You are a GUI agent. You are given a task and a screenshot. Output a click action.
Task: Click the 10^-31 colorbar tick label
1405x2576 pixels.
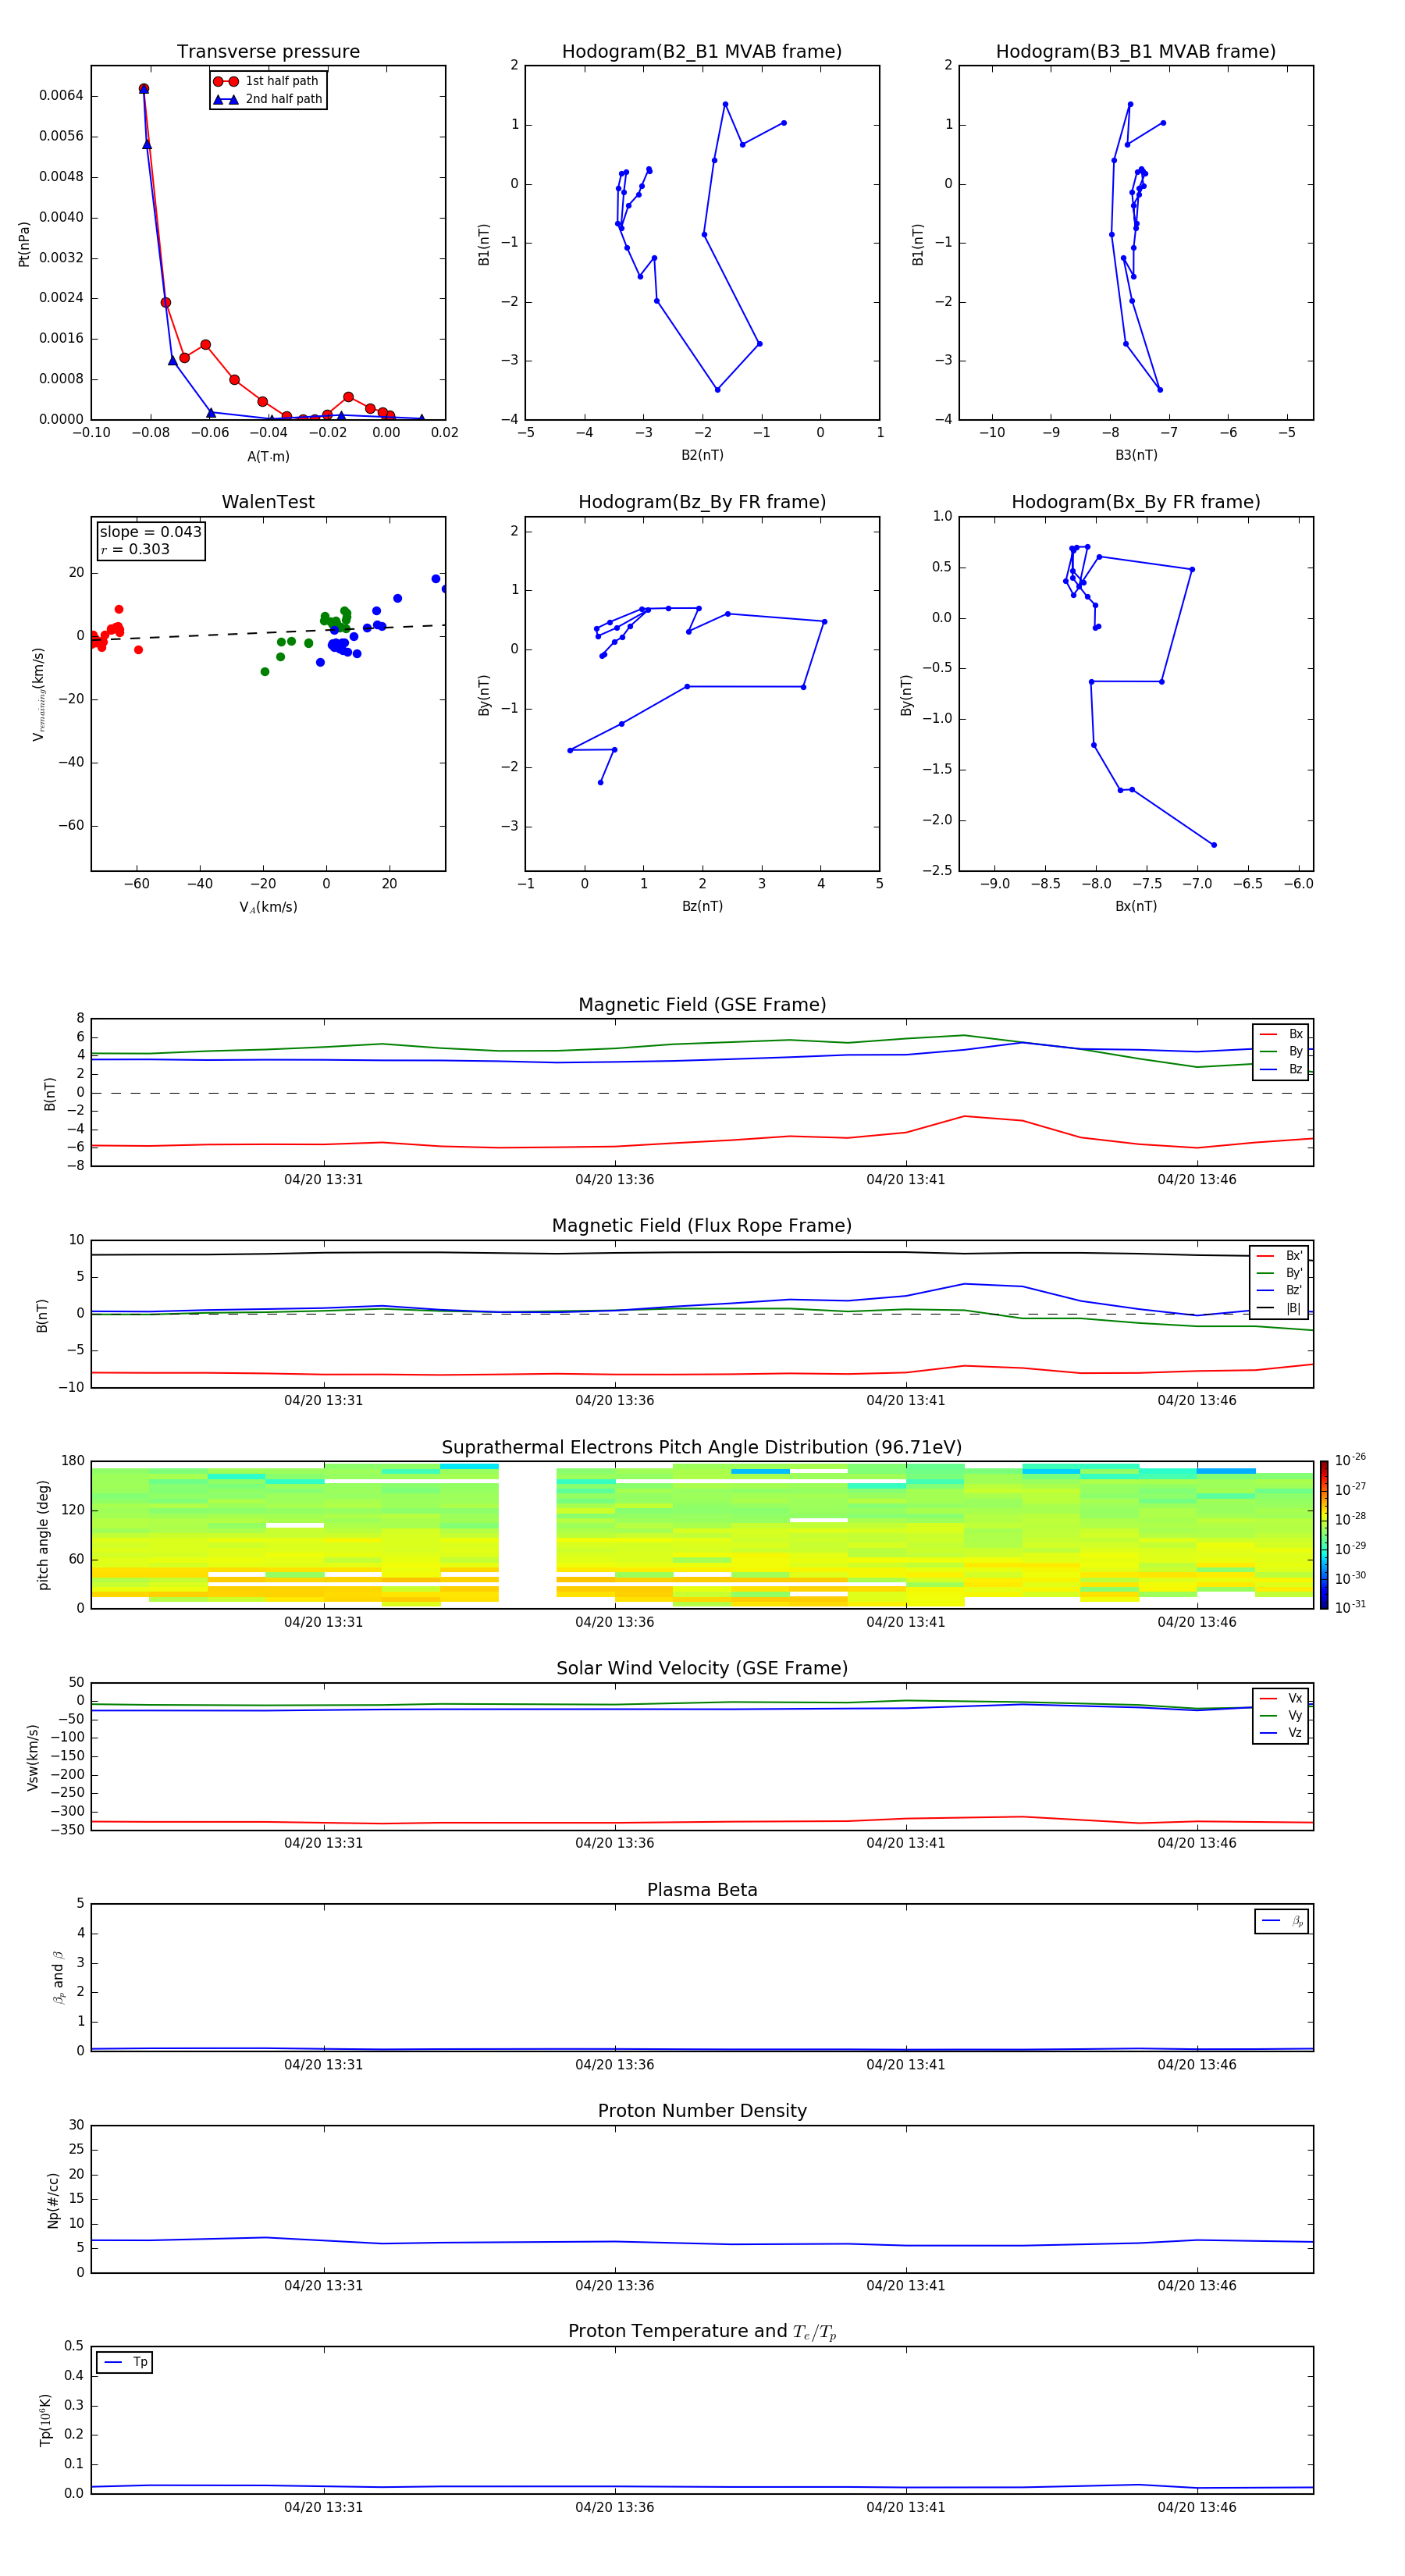coord(1350,1608)
